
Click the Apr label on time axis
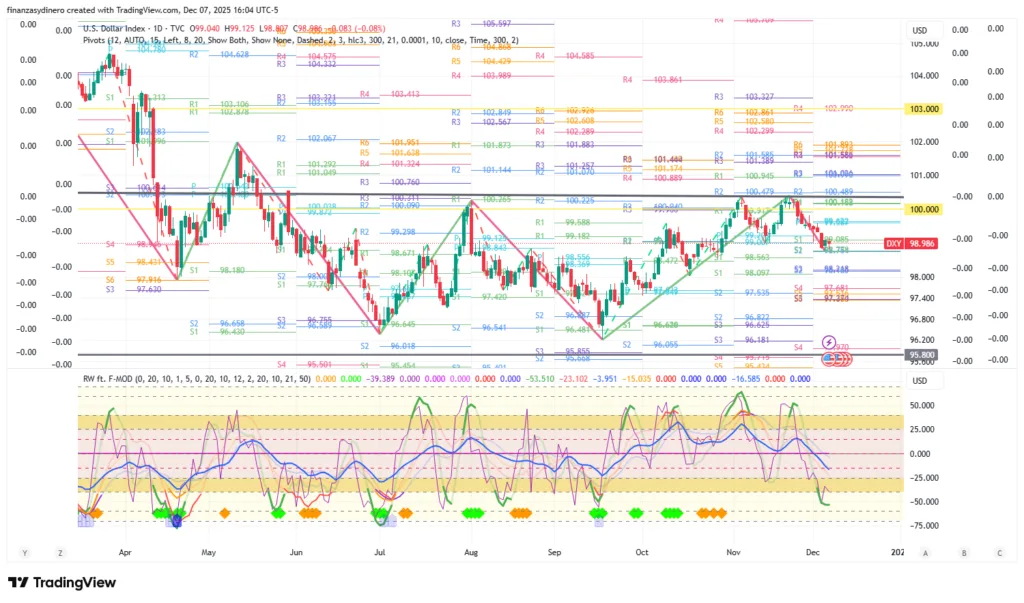124,552
